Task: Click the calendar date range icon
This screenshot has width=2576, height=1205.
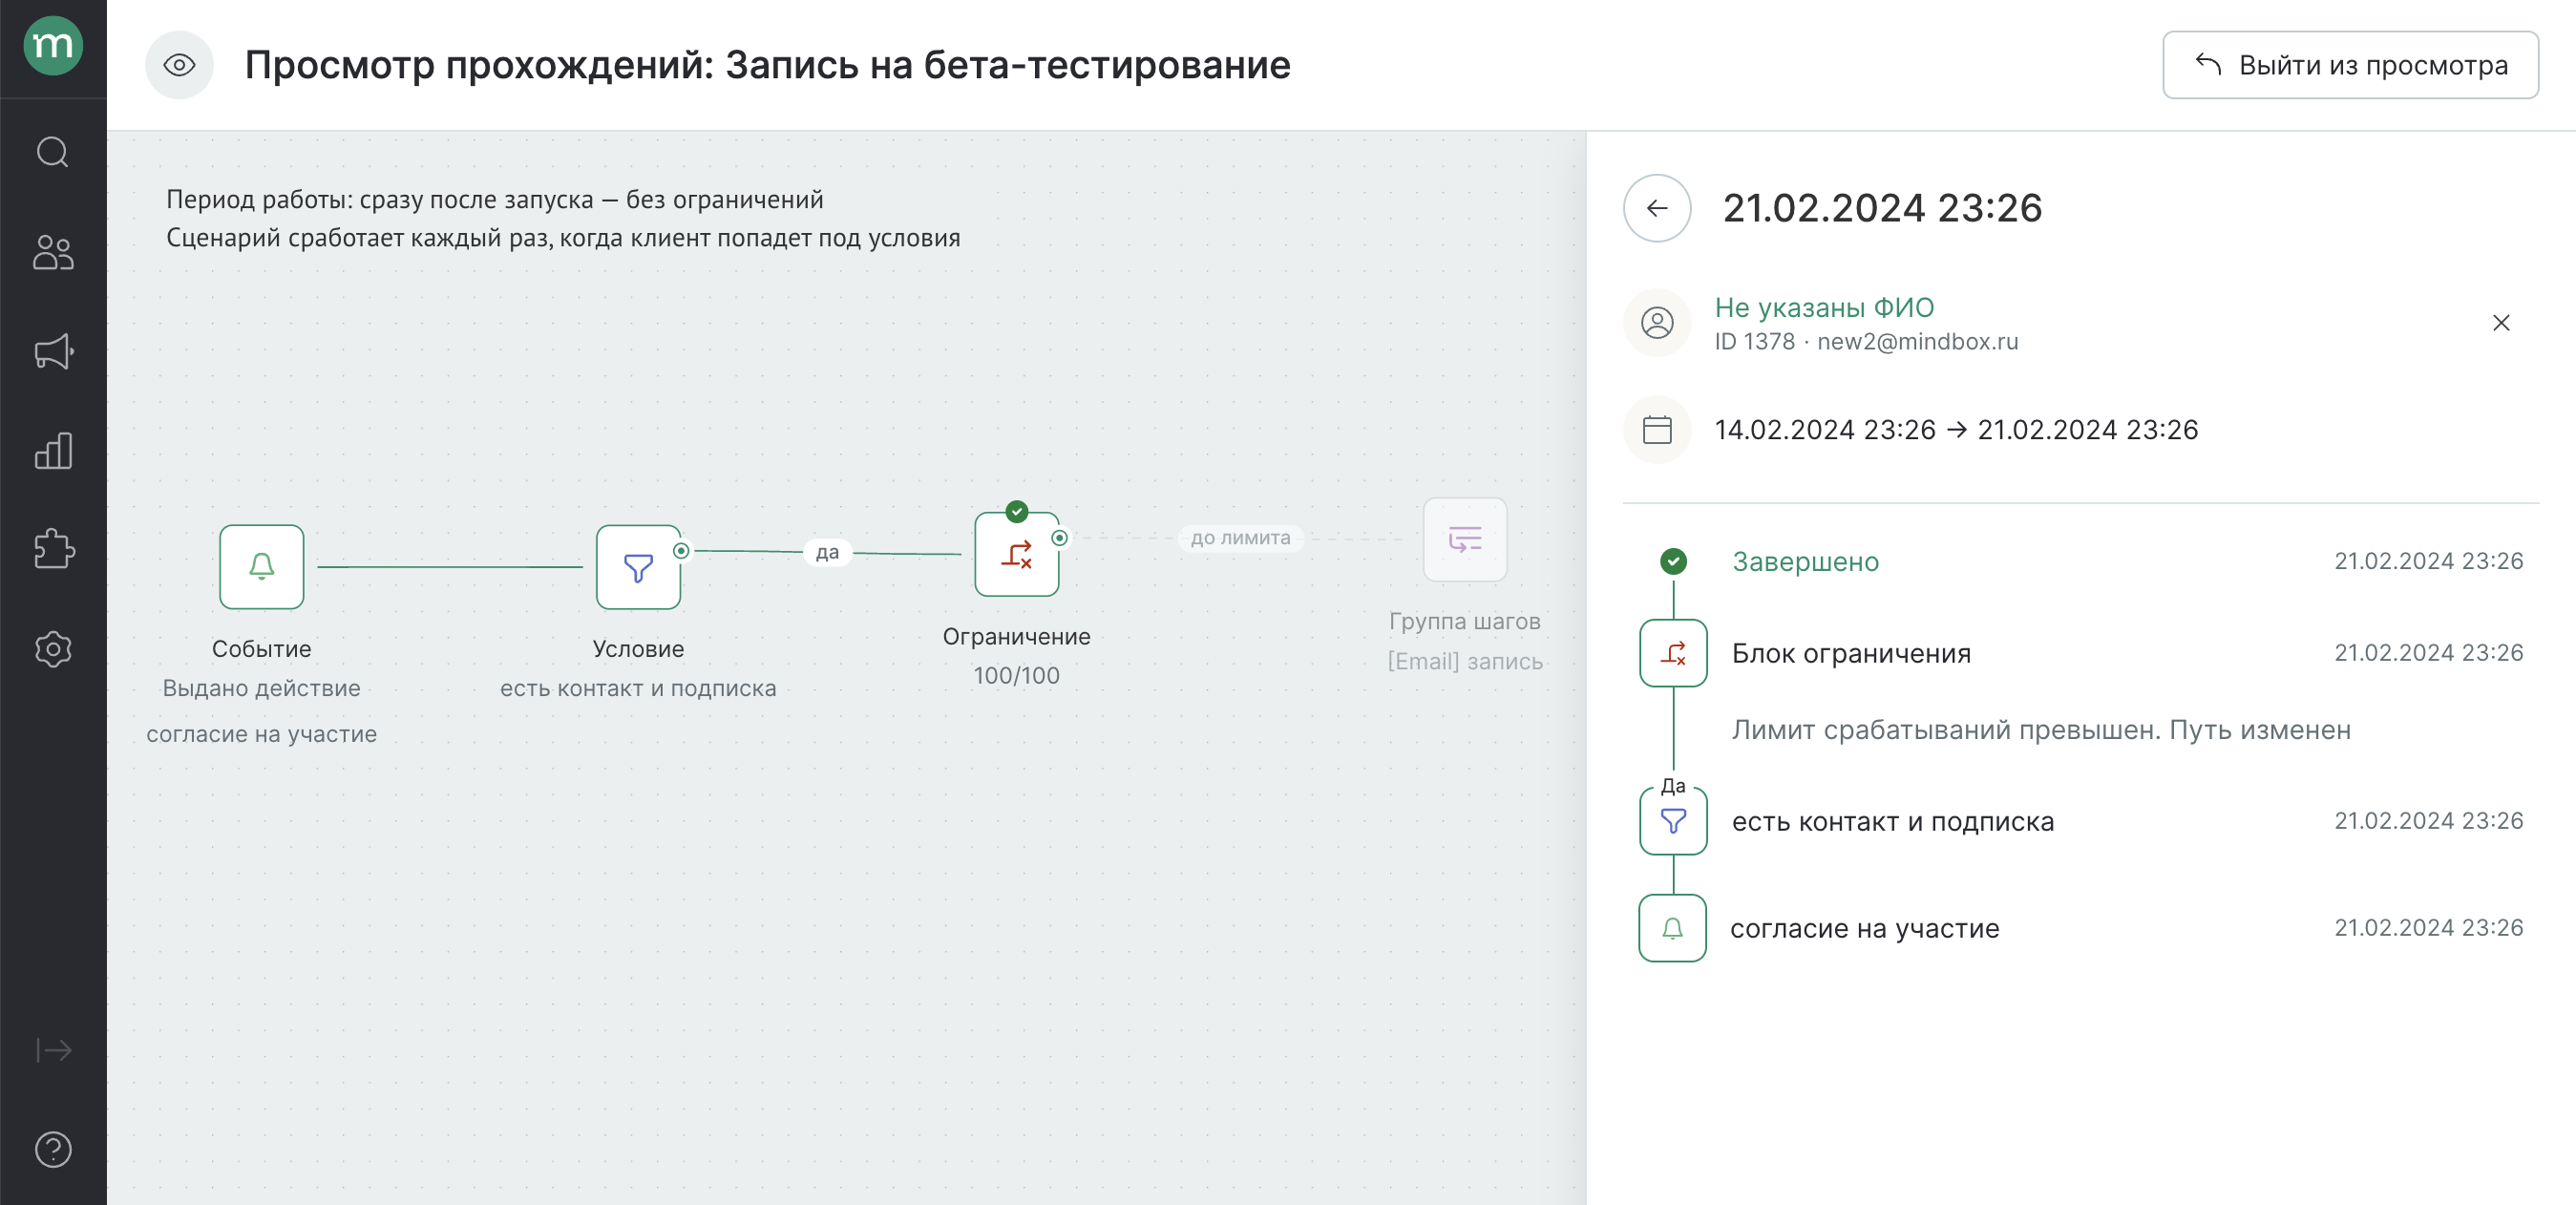Action: click(1657, 430)
